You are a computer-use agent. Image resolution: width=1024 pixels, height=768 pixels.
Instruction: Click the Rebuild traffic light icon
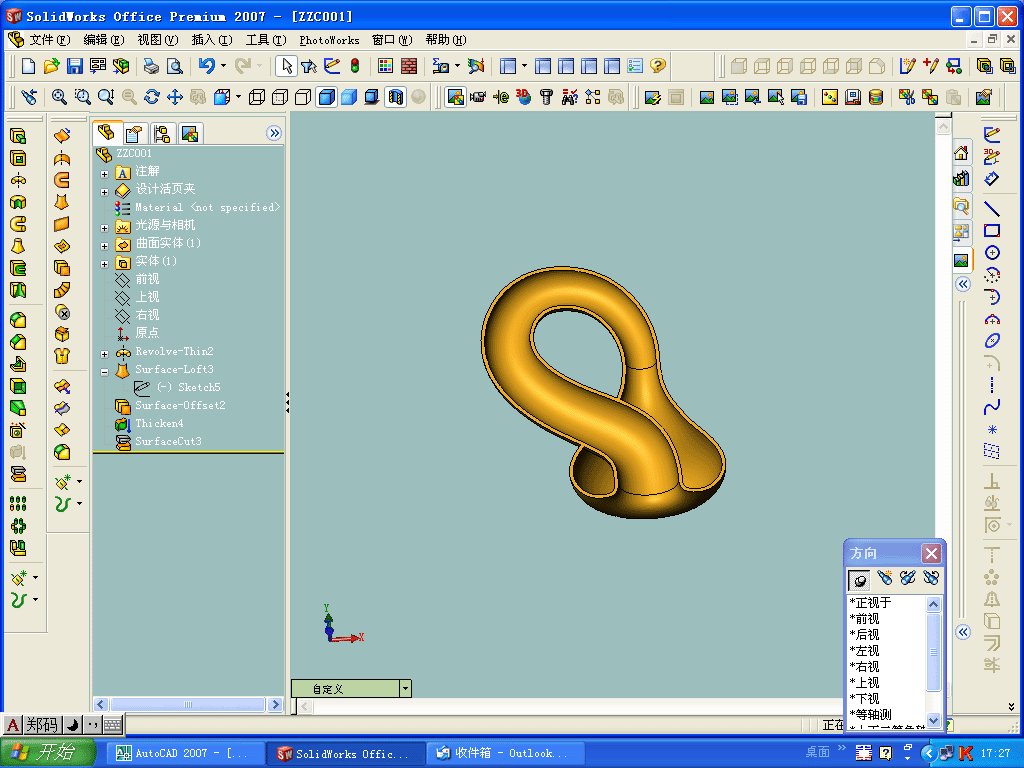click(x=355, y=66)
